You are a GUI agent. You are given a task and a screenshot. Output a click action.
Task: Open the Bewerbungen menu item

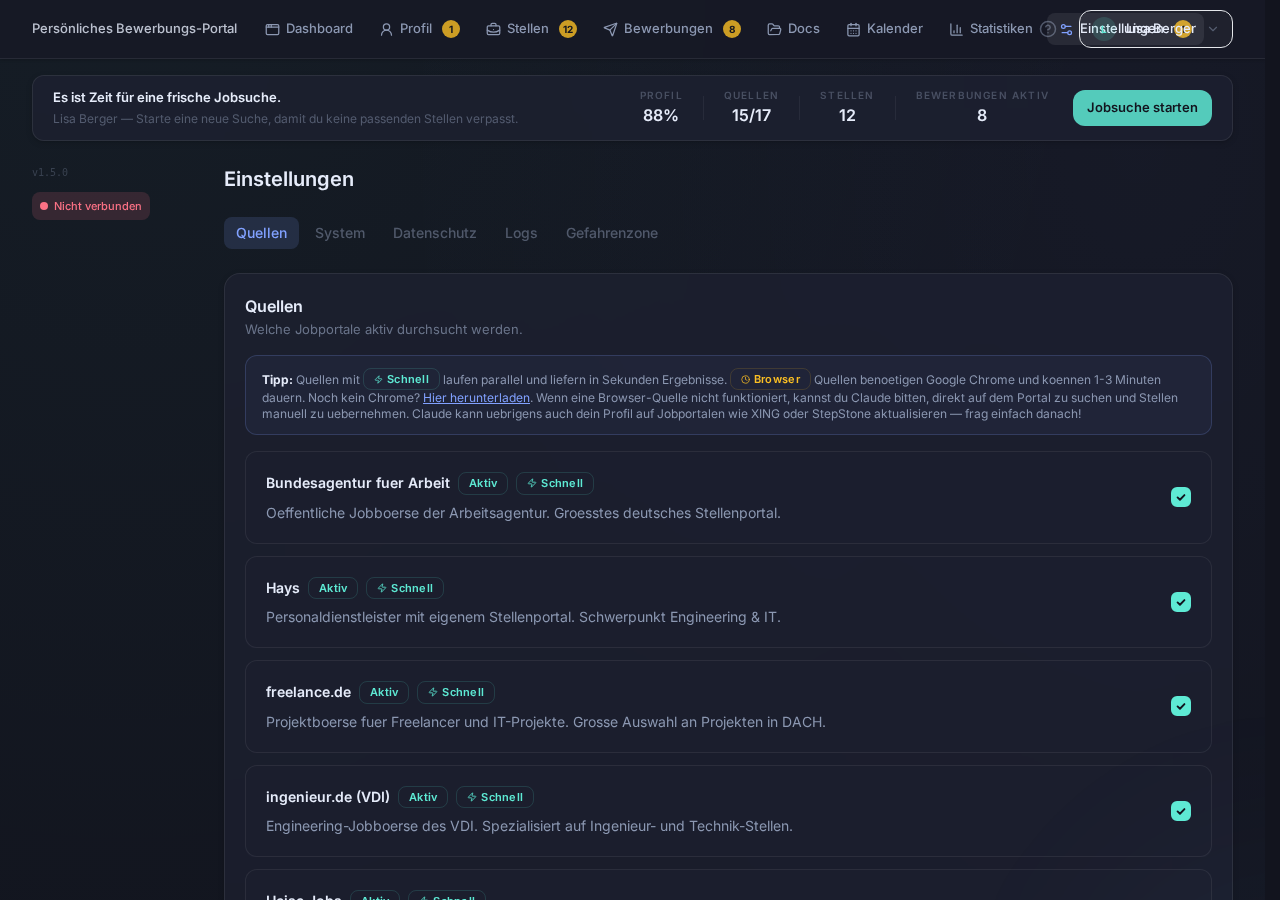coord(671,29)
